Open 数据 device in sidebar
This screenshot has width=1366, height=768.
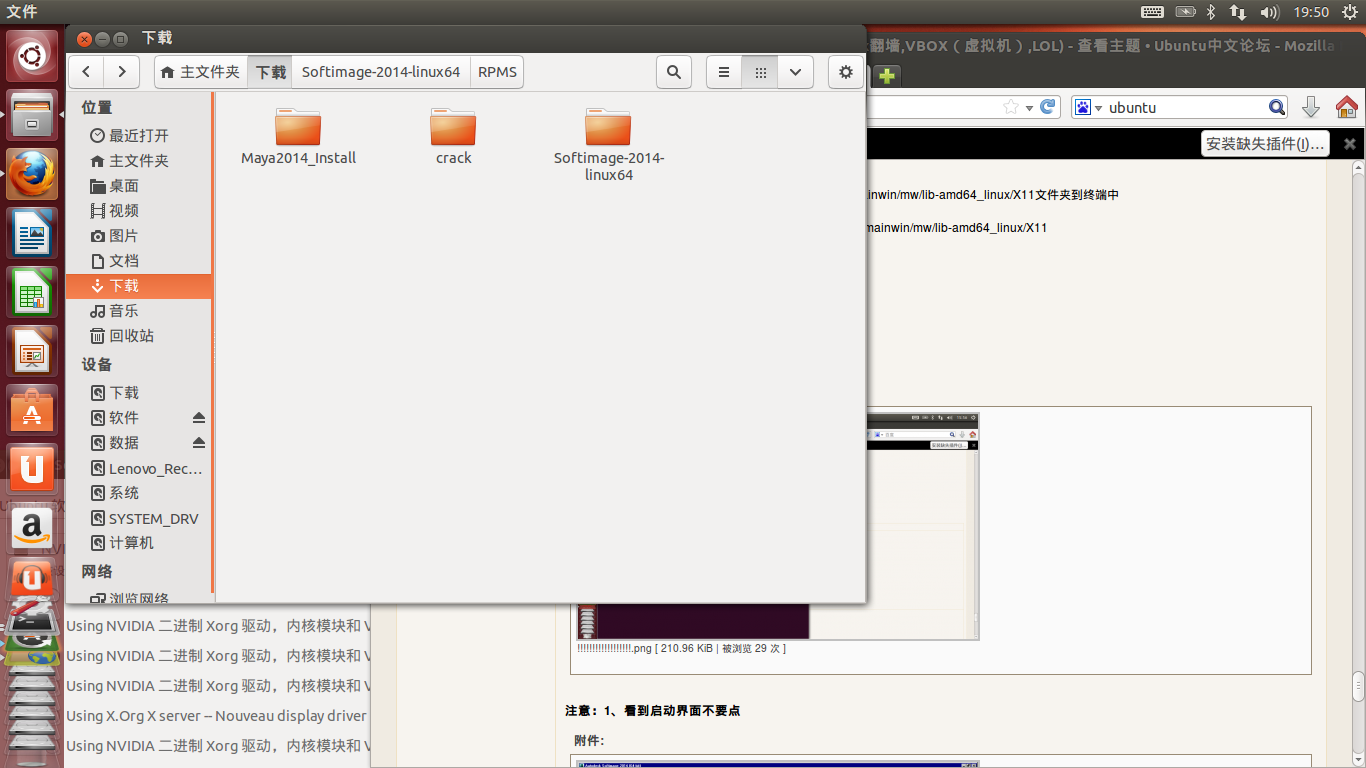tap(125, 442)
